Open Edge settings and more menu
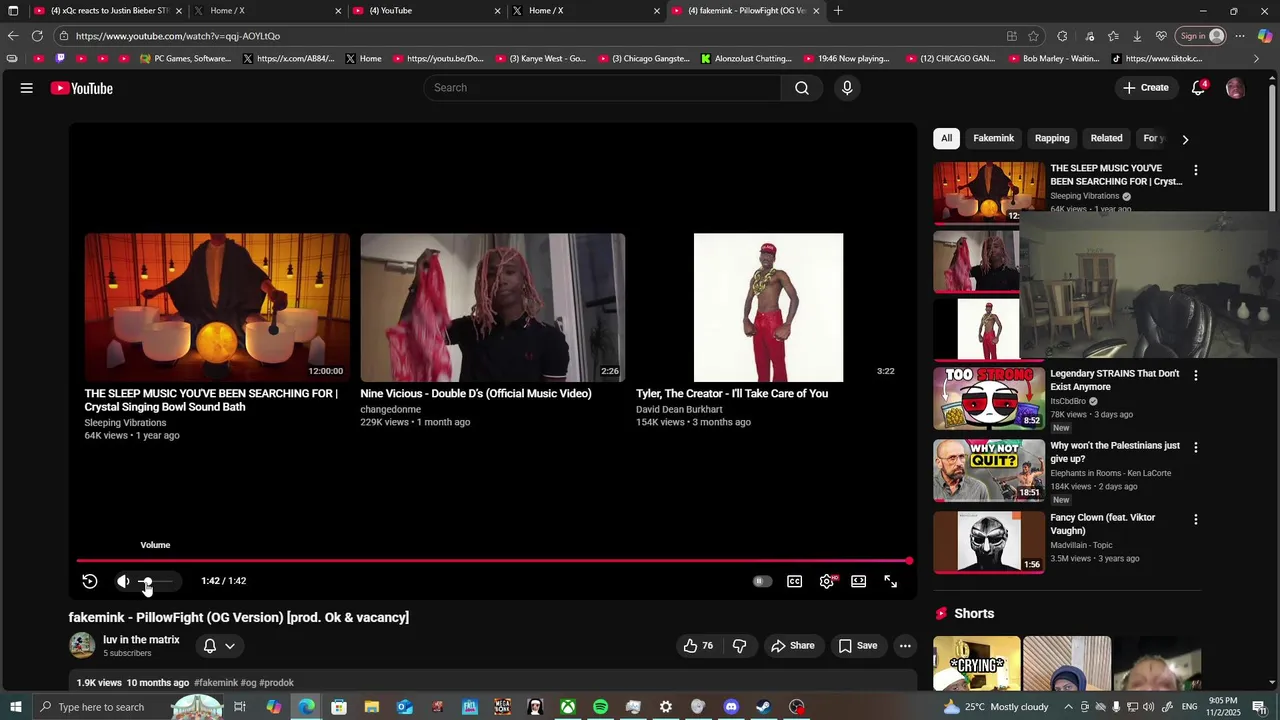Screen dimensions: 1280x720 1240,36
